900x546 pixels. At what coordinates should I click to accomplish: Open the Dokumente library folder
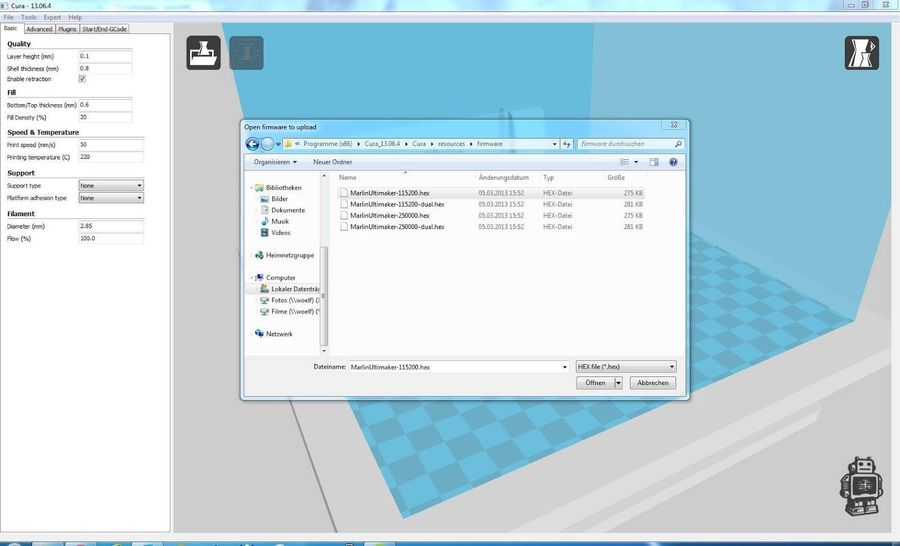[x=288, y=210]
